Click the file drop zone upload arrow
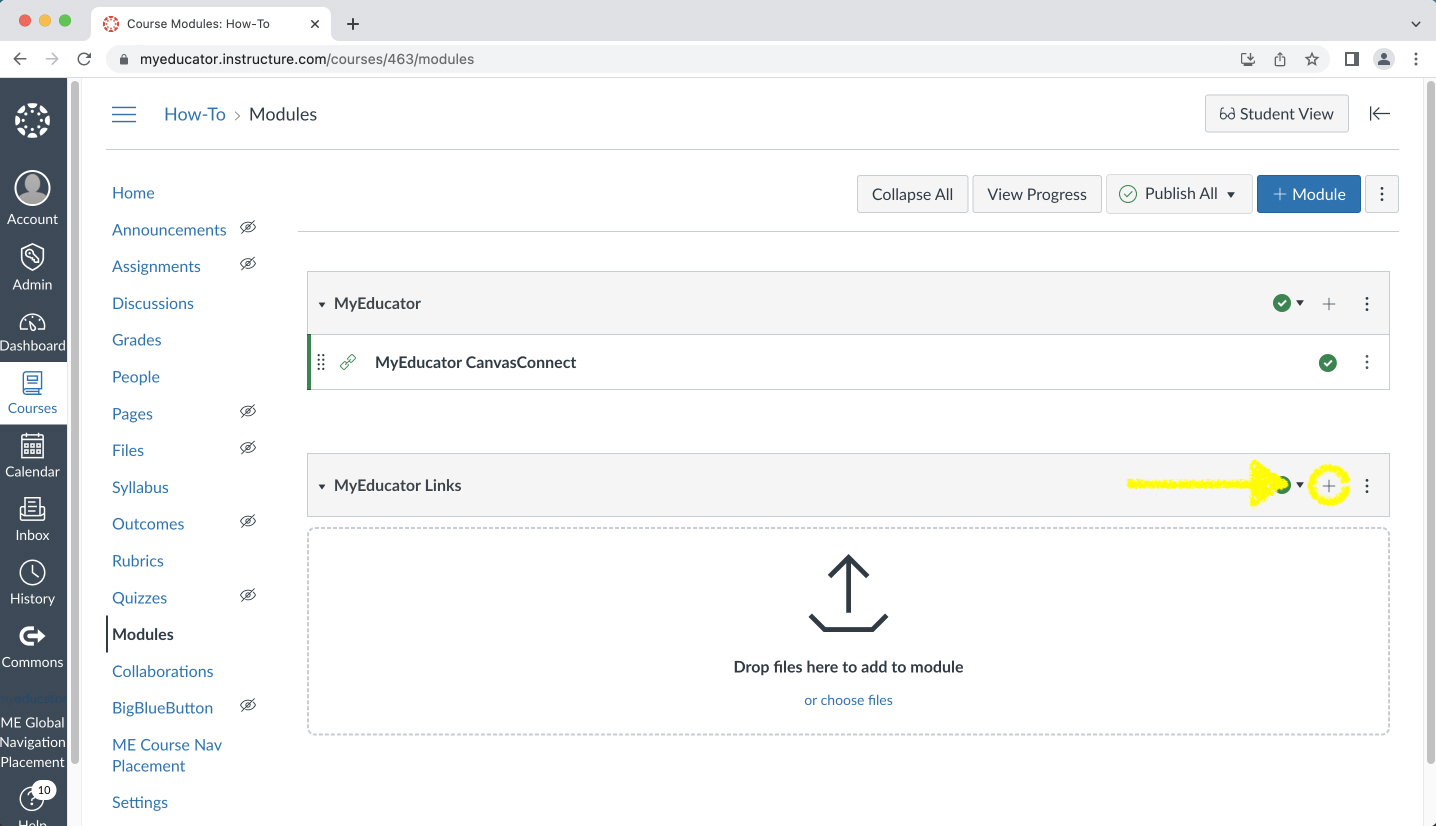 coord(848,594)
